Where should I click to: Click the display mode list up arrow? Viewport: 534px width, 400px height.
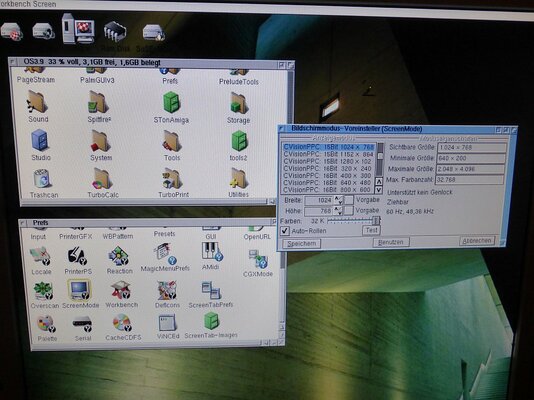[x=379, y=181]
